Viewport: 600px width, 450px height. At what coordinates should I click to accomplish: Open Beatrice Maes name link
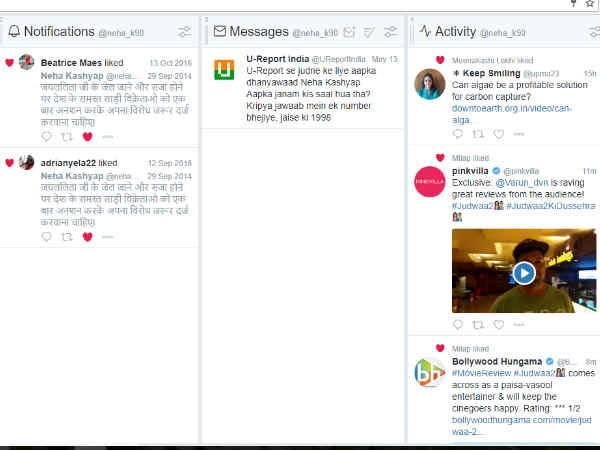tap(71, 63)
